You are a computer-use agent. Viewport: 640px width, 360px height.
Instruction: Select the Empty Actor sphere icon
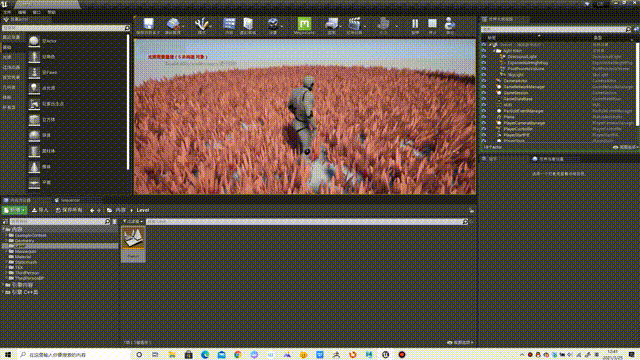tap(34, 41)
